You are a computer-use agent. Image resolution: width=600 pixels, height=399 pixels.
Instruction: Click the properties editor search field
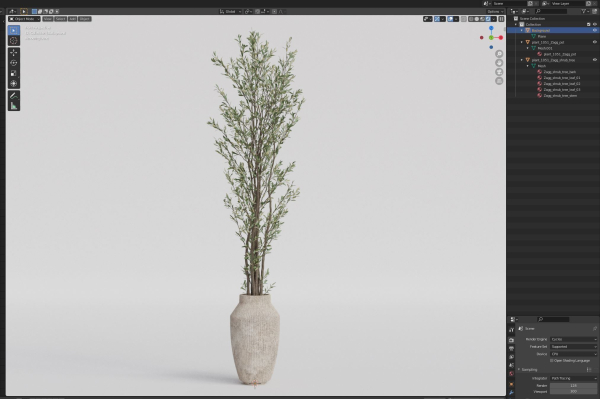coord(553,319)
